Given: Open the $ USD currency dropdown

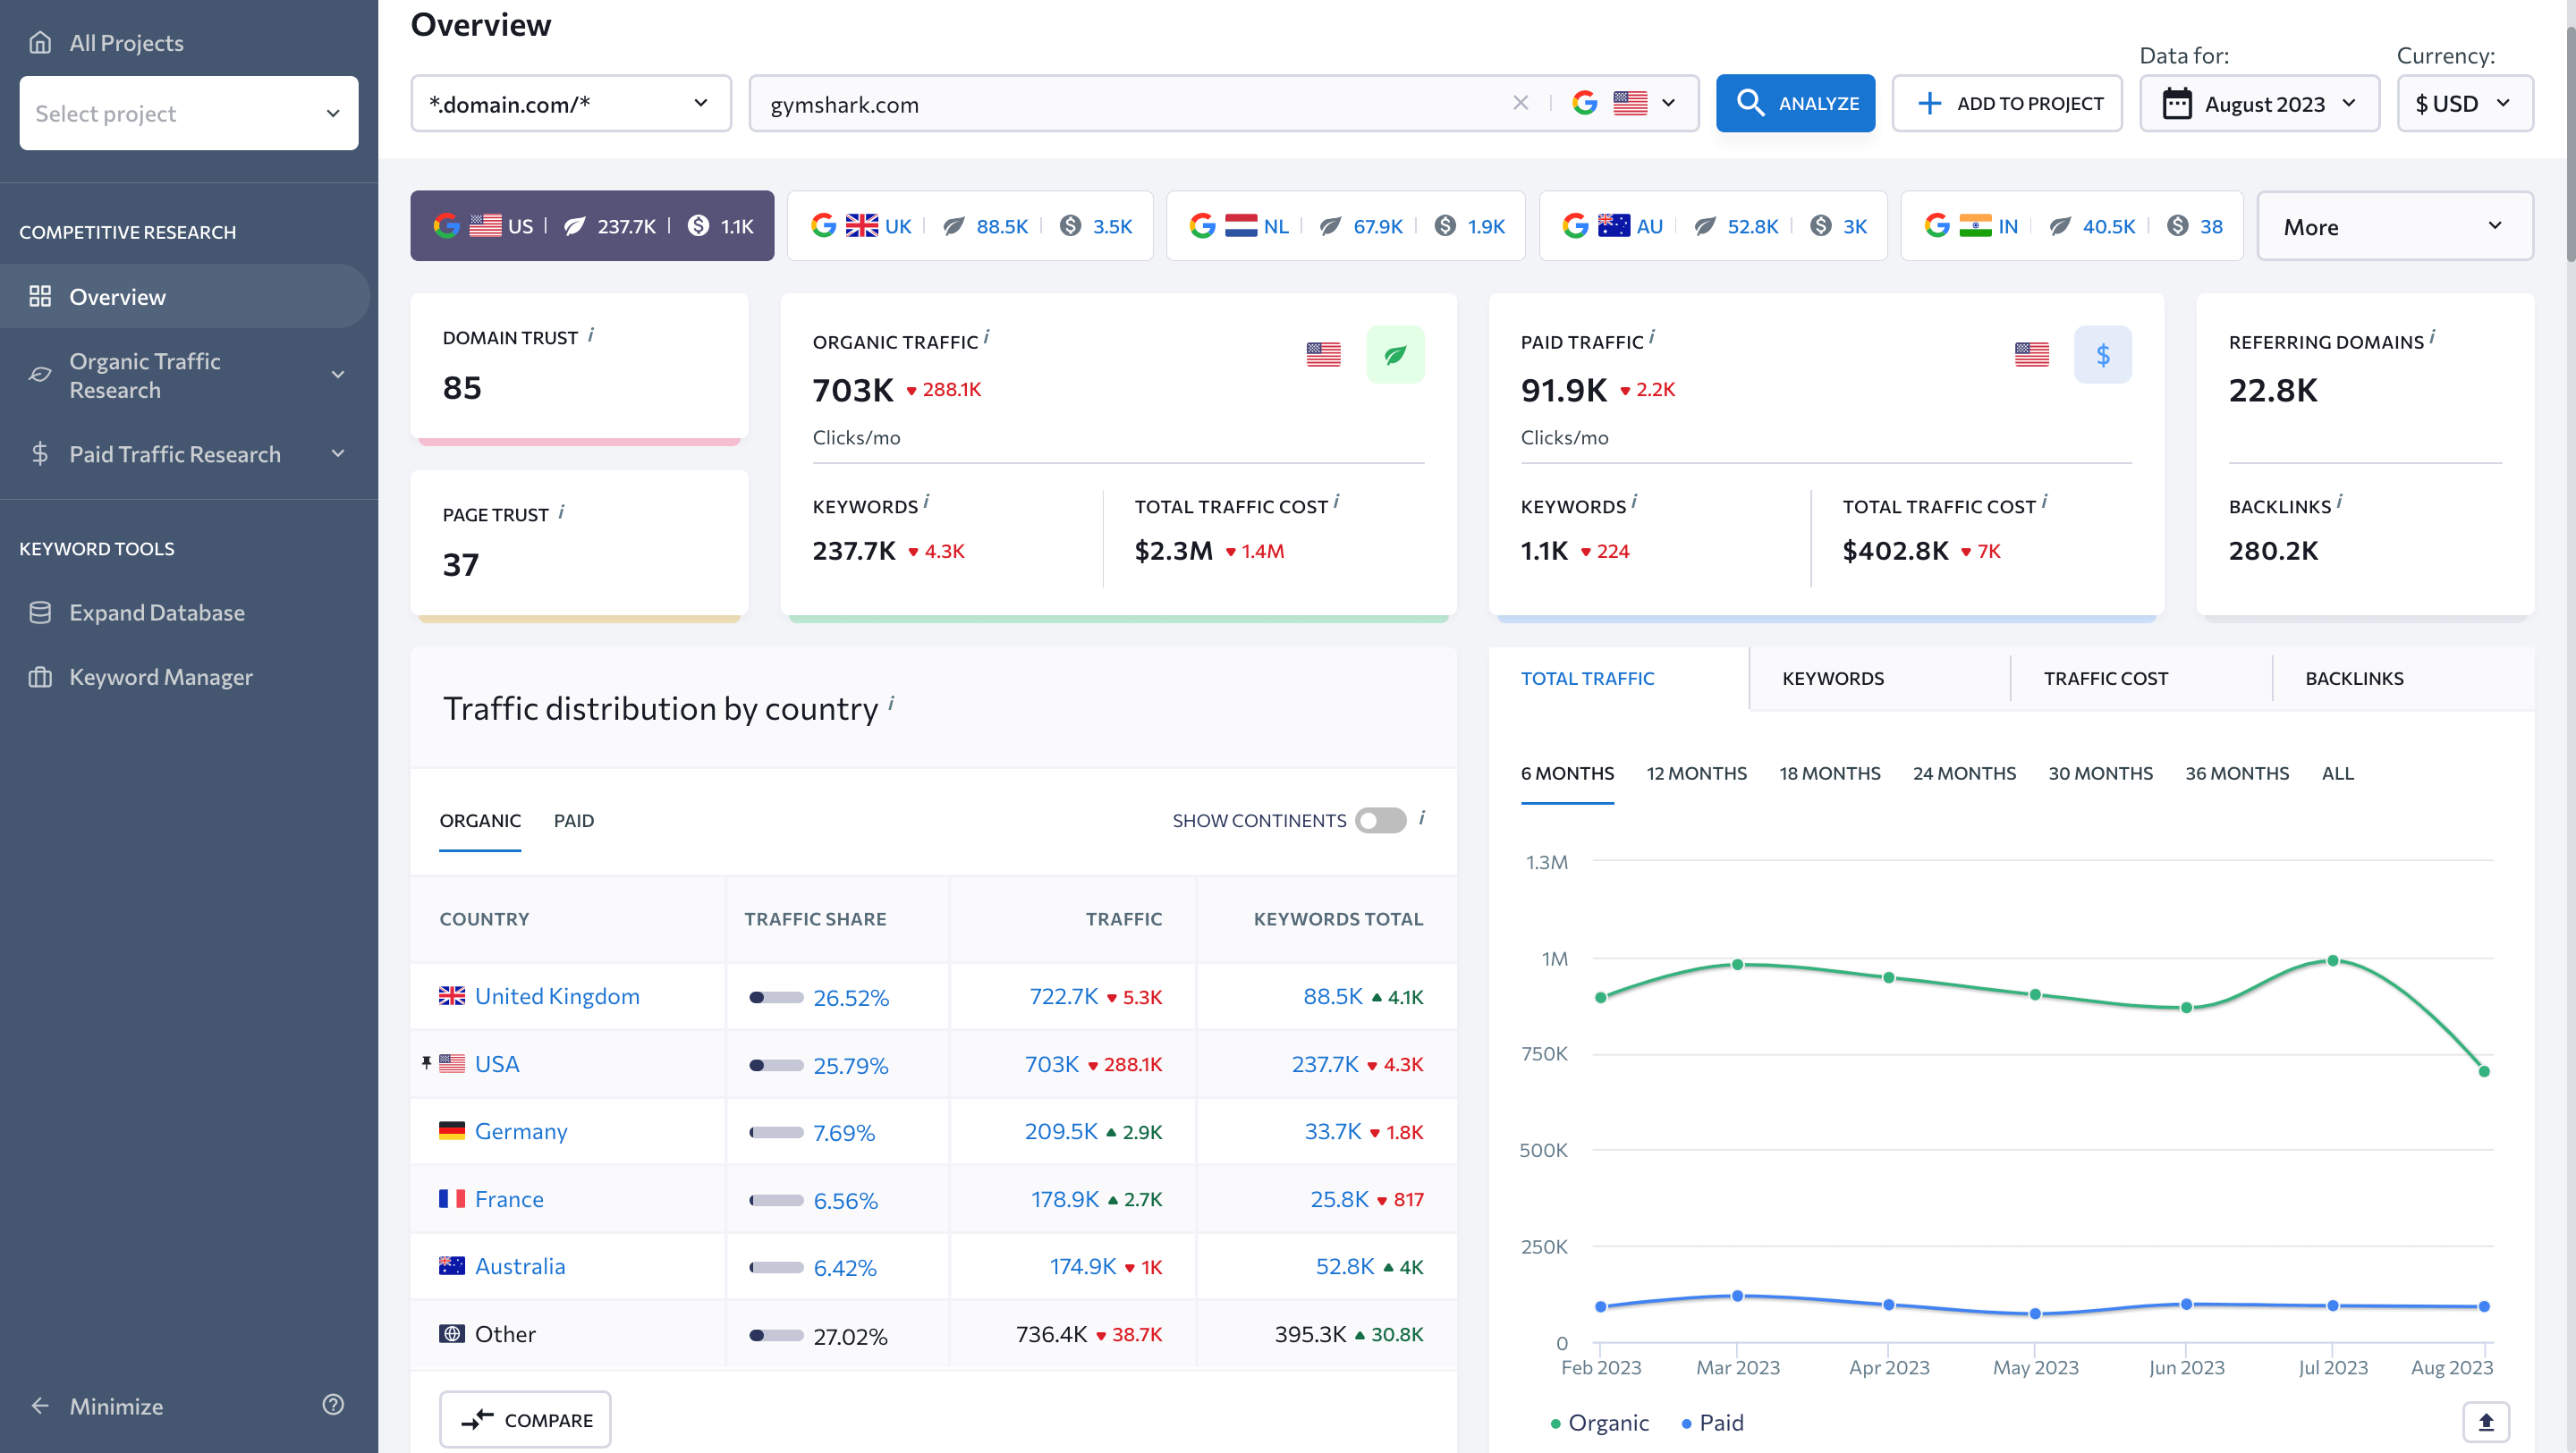Looking at the screenshot, I should (x=2465, y=103).
